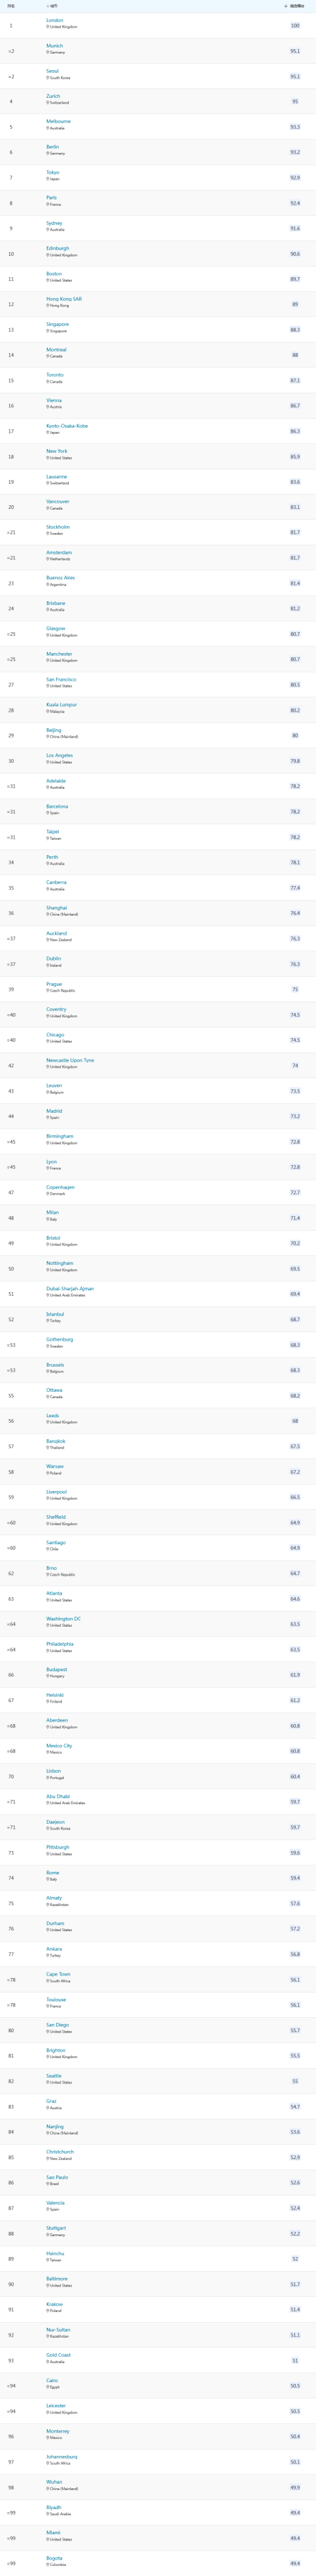Click location pin icon under Kuala Lumpur

[x=48, y=711]
